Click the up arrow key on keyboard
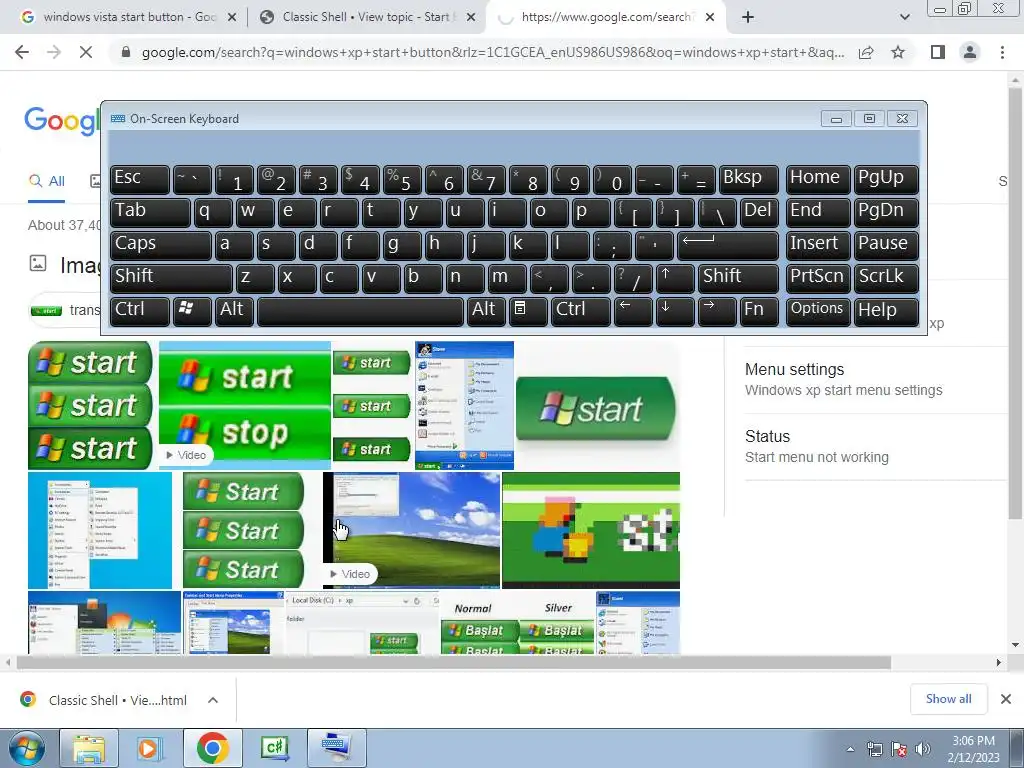Viewport: 1024px width, 768px height. point(673,278)
